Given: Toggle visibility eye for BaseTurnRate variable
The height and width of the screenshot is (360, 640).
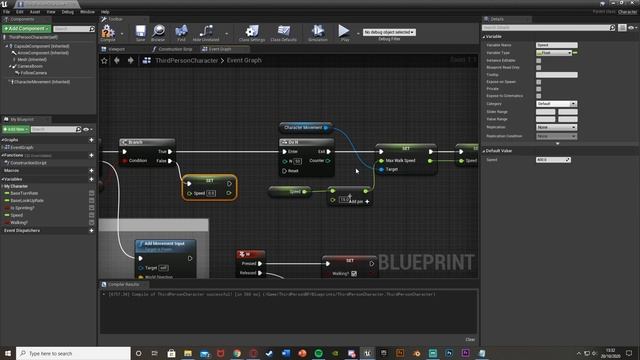Looking at the screenshot, I should [x=91, y=193].
